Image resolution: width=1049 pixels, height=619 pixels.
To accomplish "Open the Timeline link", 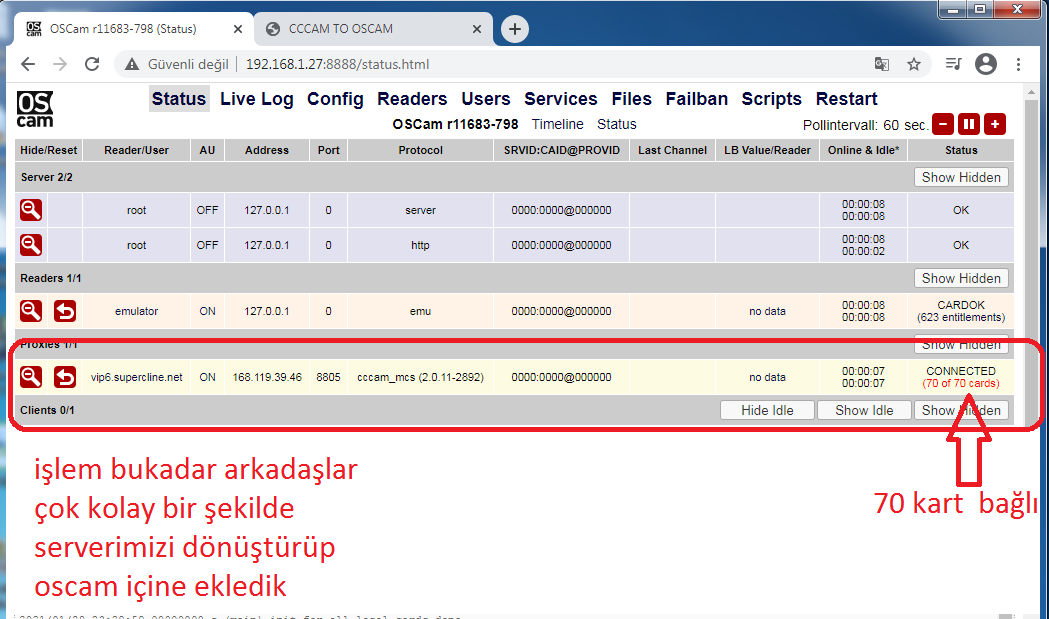I will [x=557, y=124].
